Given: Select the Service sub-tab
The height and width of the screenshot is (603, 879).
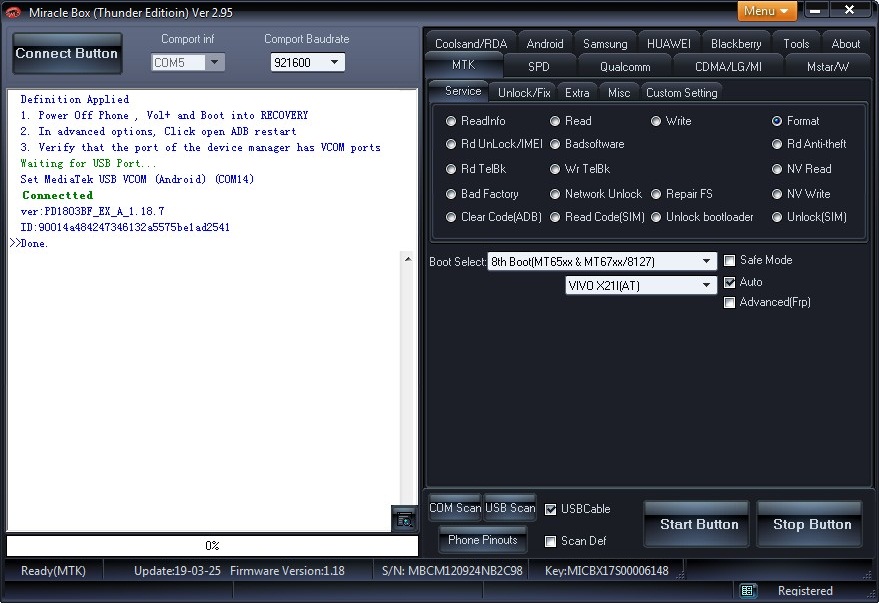Looking at the screenshot, I should click(x=458, y=91).
